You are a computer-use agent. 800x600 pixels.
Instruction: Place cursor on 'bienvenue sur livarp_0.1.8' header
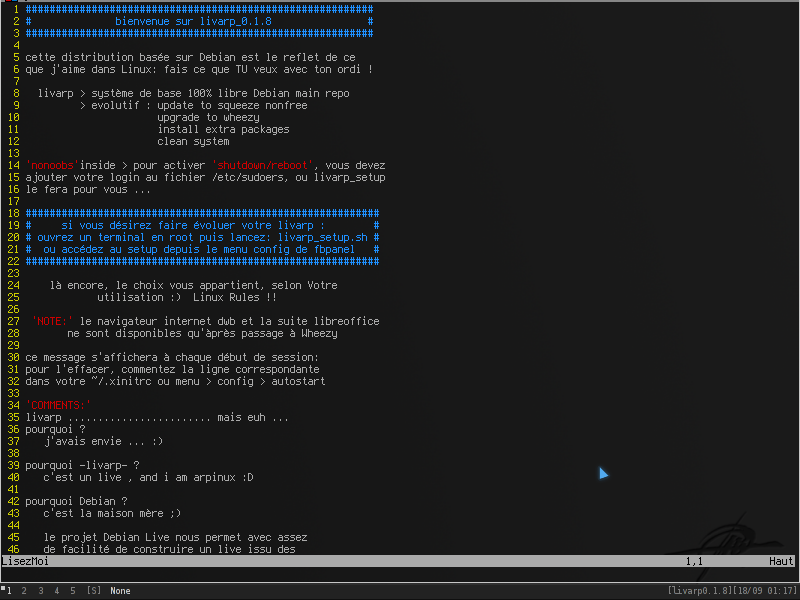pyautogui.click(x=193, y=21)
